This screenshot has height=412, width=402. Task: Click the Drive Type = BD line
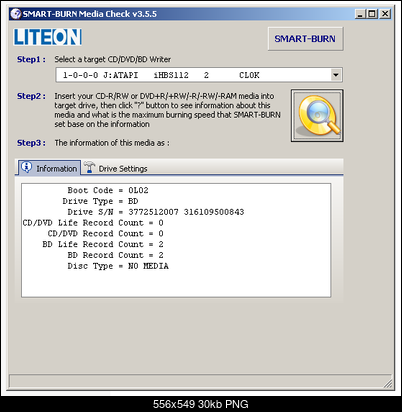100,201
